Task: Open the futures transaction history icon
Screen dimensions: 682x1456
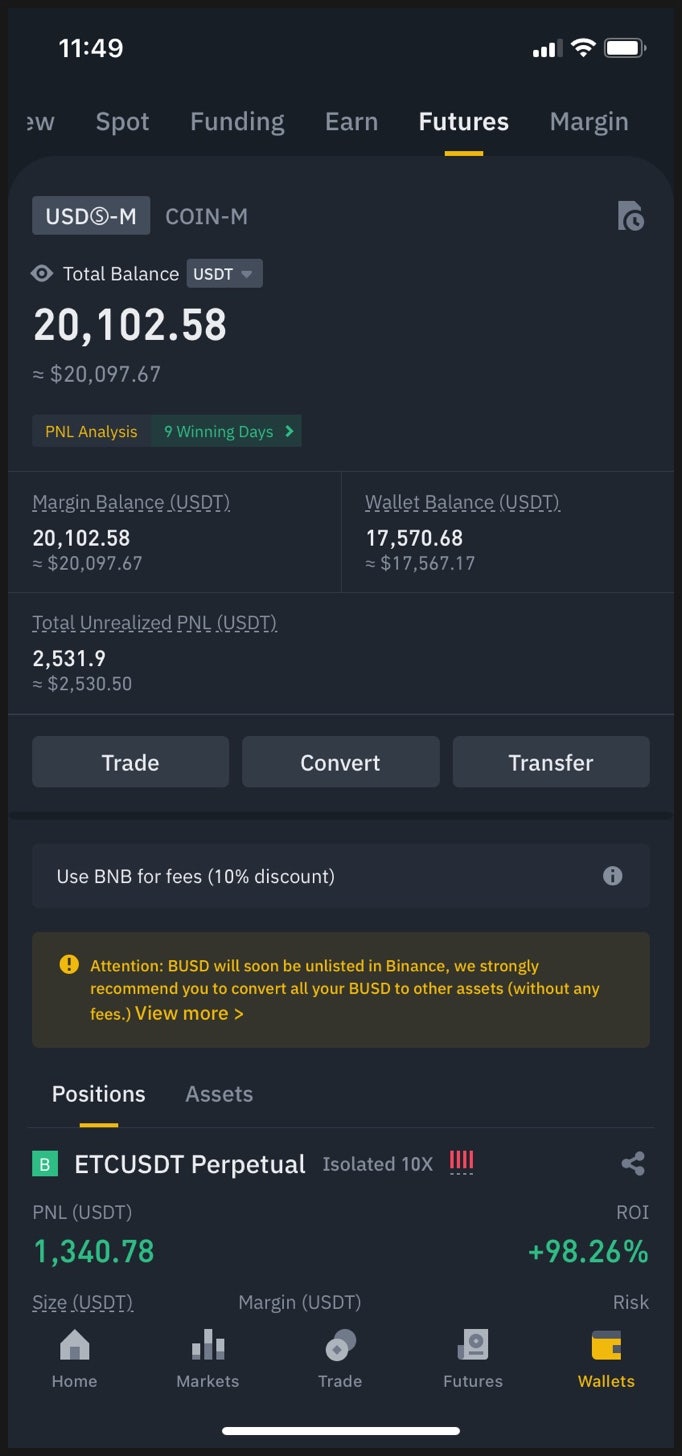Action: [630, 216]
